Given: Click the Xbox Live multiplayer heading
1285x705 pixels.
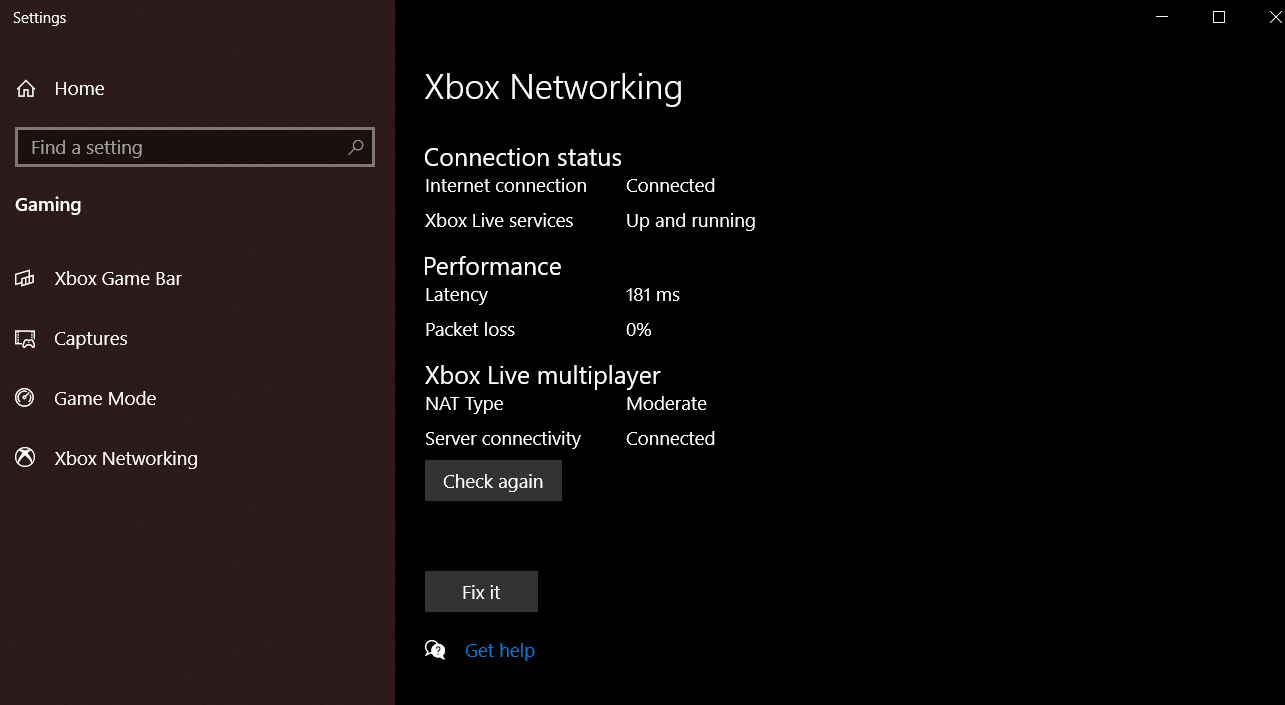Looking at the screenshot, I should tap(543, 376).
